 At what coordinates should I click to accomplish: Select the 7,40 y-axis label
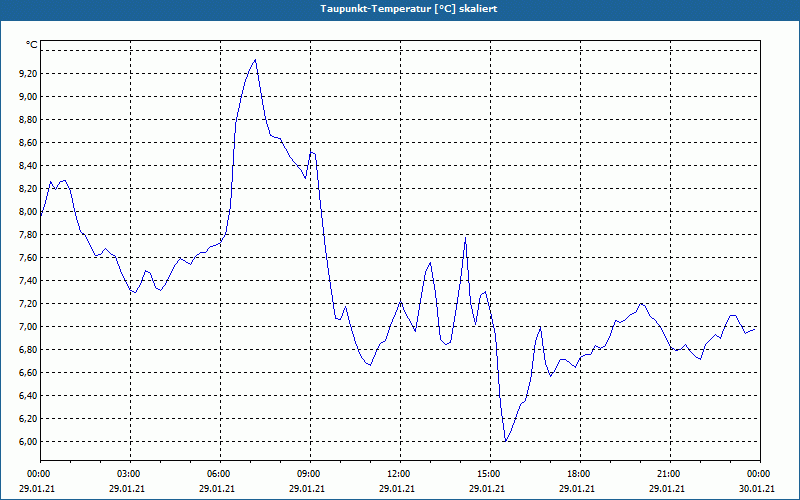coord(28,281)
